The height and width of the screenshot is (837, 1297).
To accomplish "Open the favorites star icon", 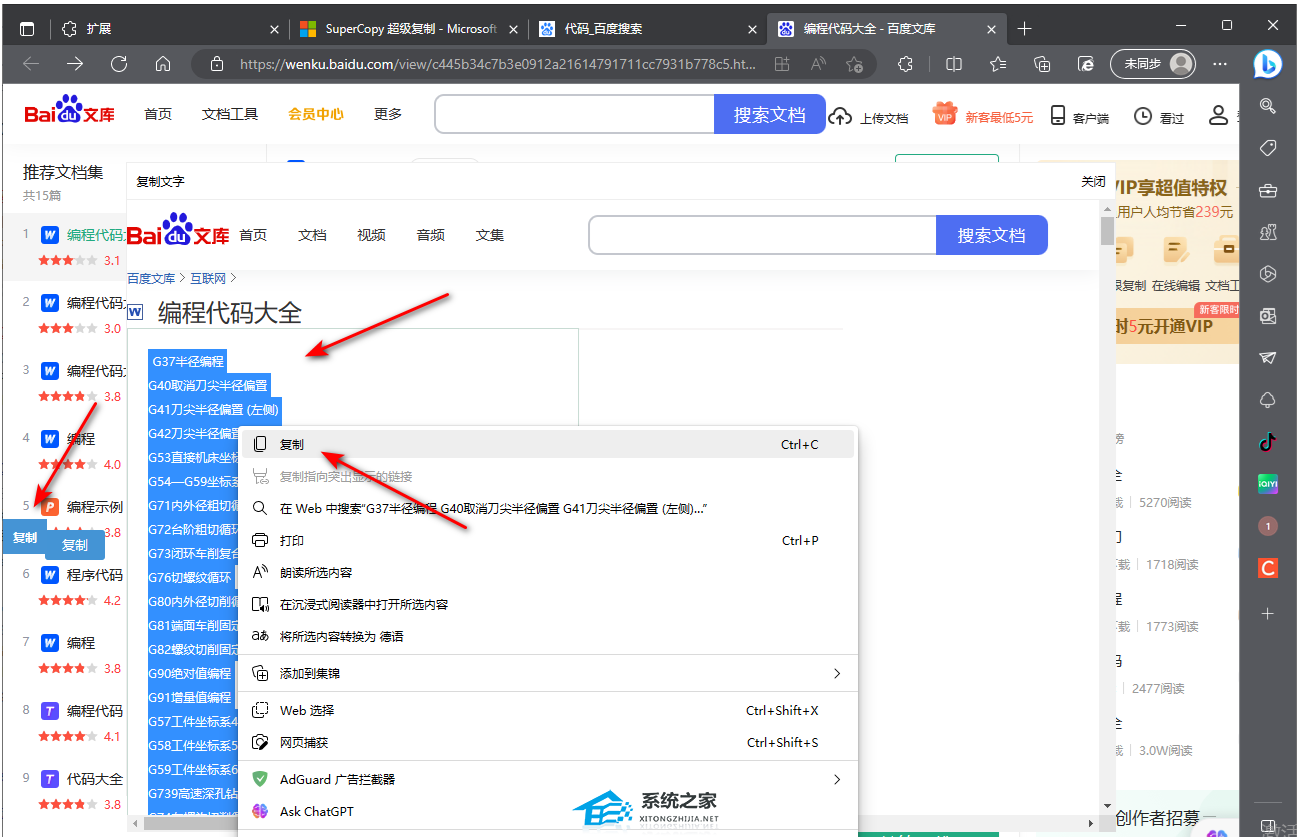I will coord(998,64).
